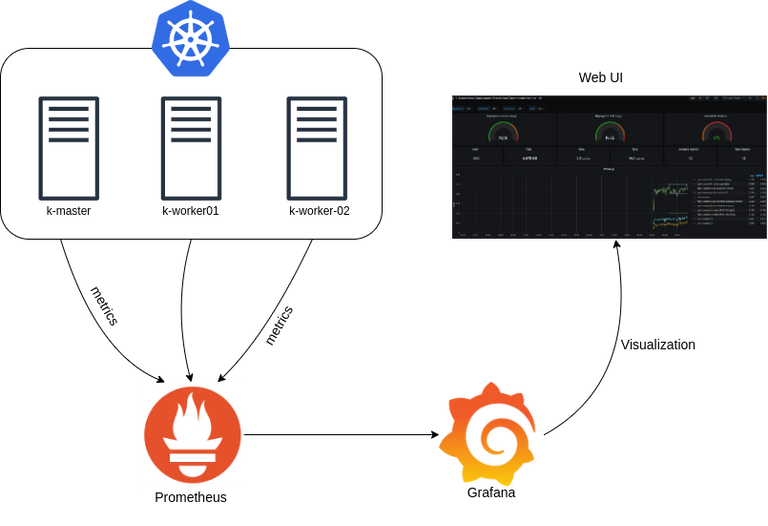
Task: Click the "k-master" label
Action: click(x=69, y=211)
